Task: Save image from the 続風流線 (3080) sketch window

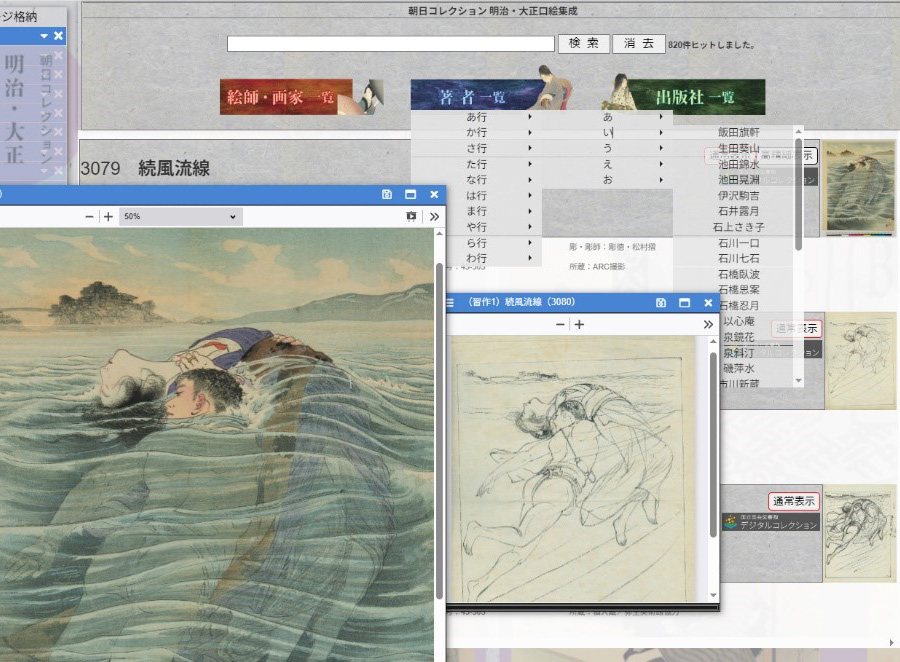Action: [x=661, y=303]
